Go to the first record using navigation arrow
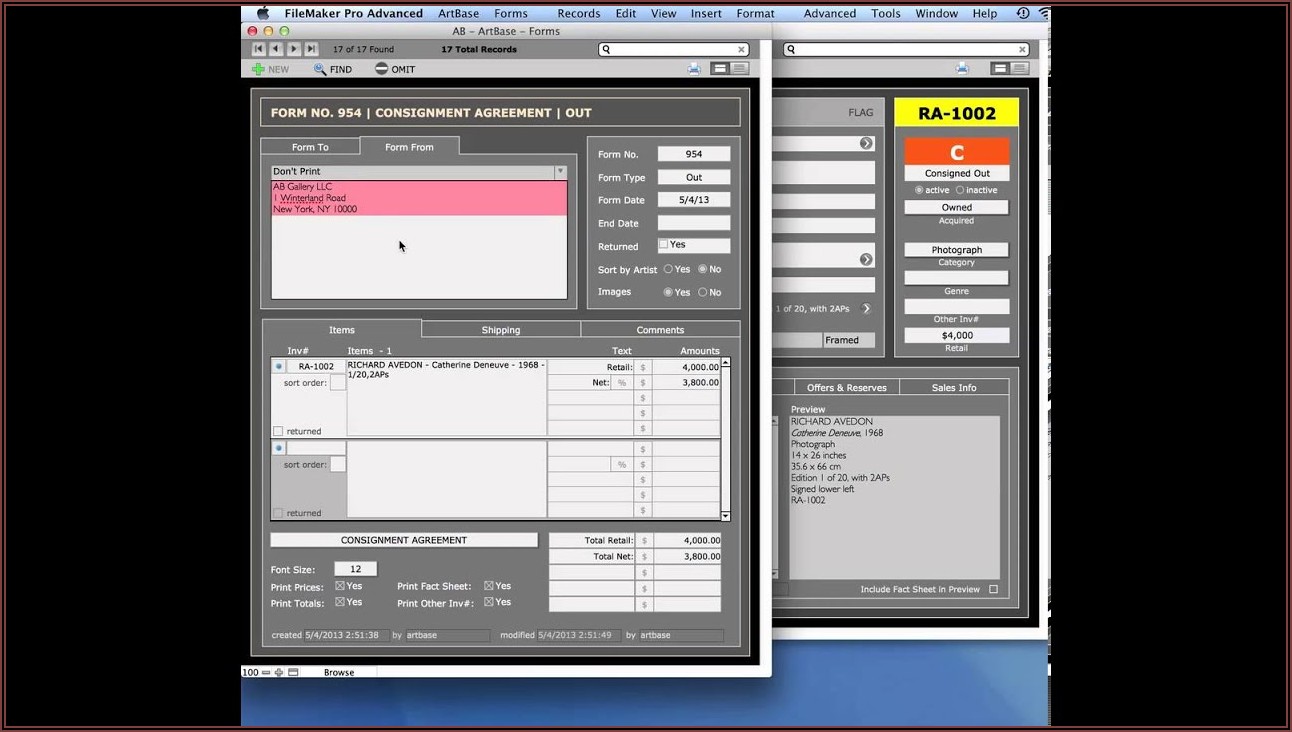This screenshot has width=1292, height=732. (x=258, y=49)
